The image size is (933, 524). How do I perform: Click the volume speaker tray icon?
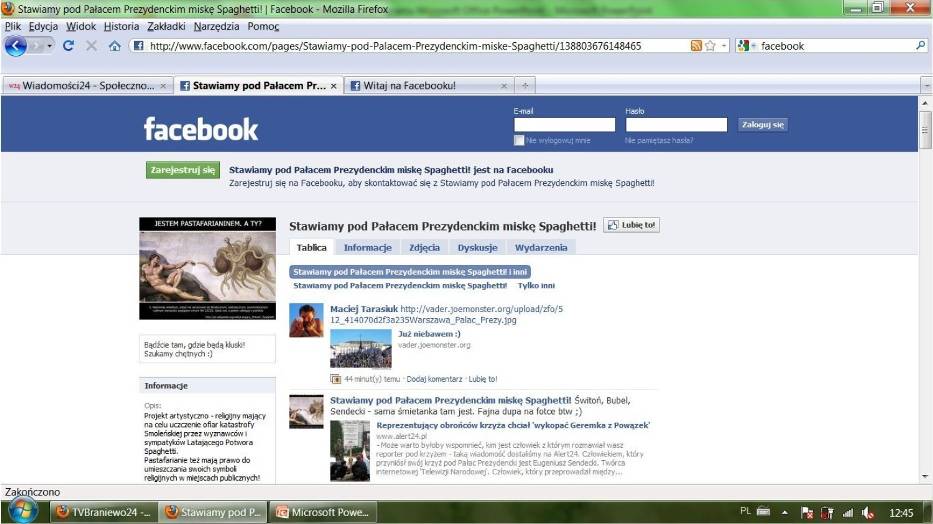(x=868, y=512)
